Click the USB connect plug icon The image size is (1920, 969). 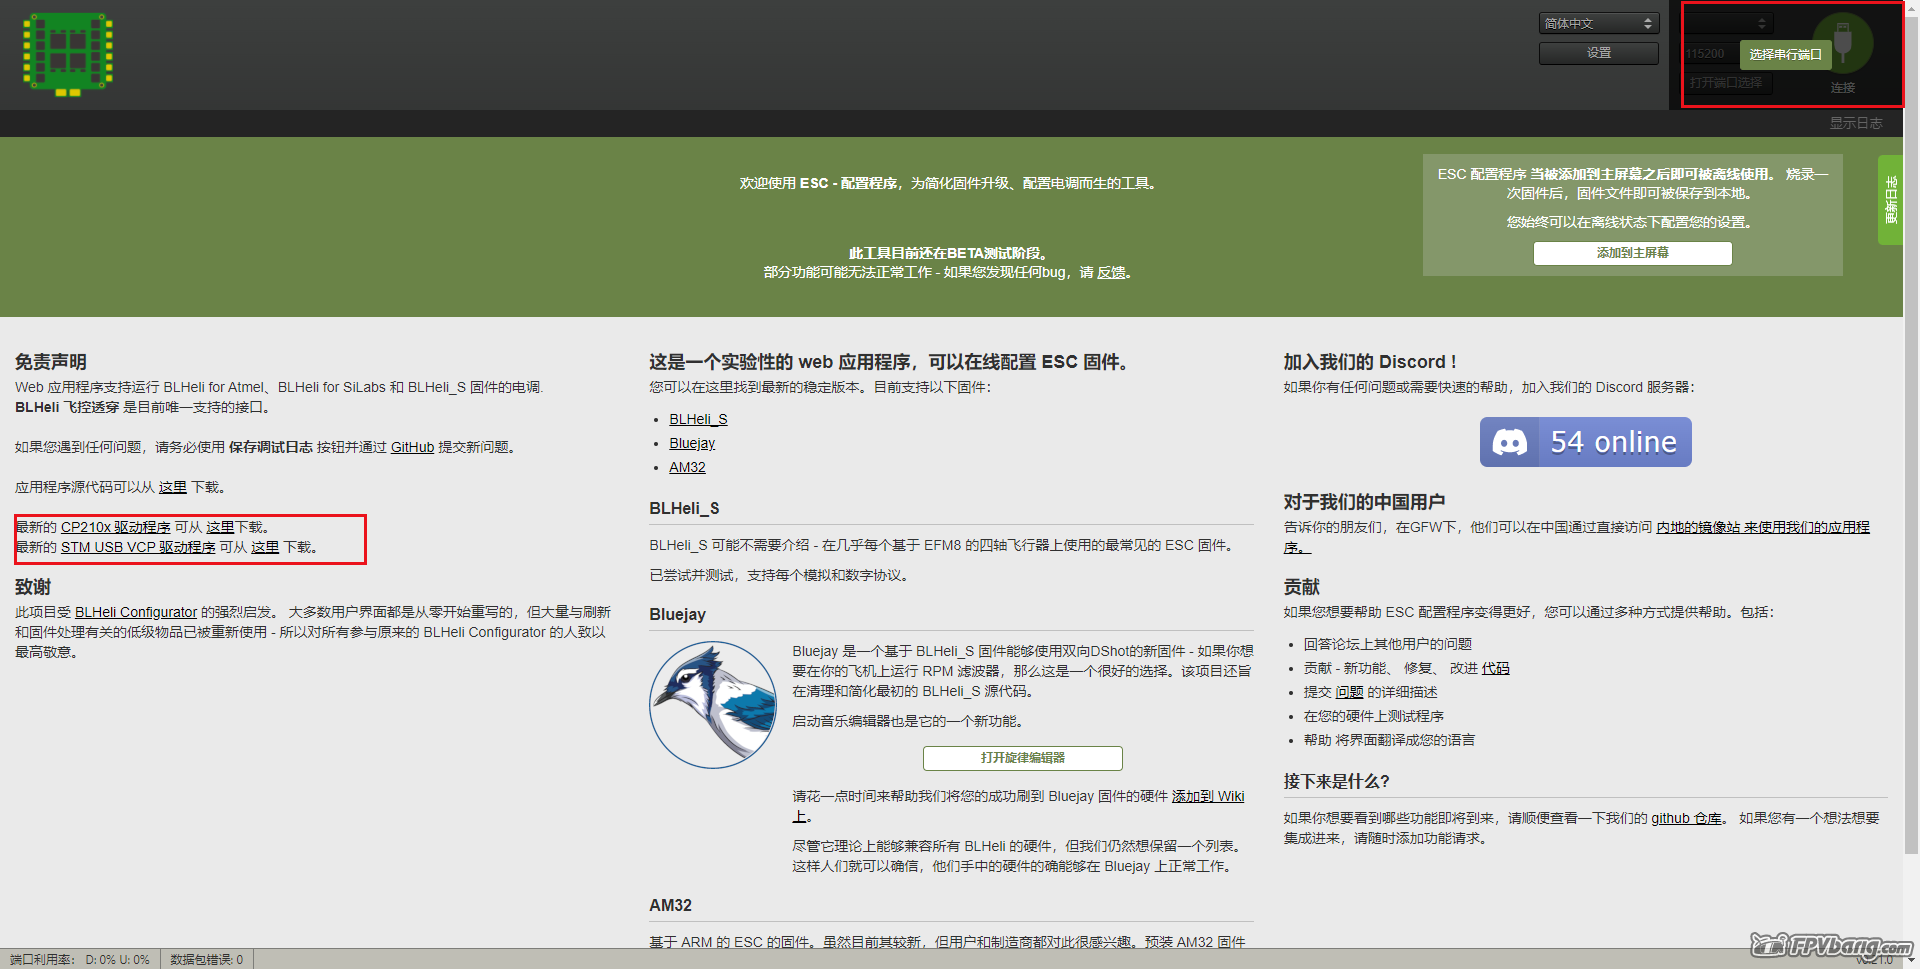click(1843, 42)
